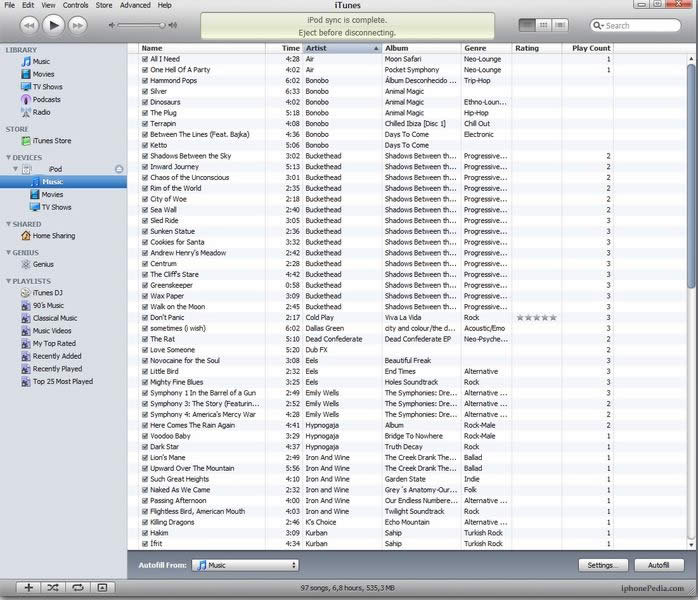Toggle shuffle in the bottom-left corner
The height and width of the screenshot is (600, 698).
52,587
